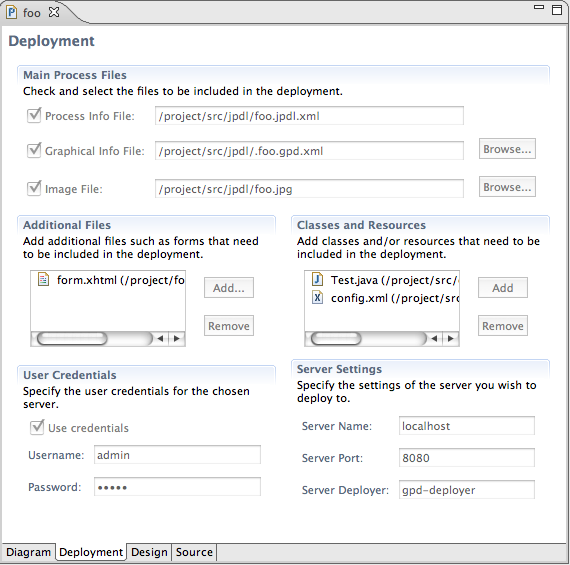Viewport: 570px width, 565px height.
Task: Click the config.xml file icon
Action: [x=317, y=298]
